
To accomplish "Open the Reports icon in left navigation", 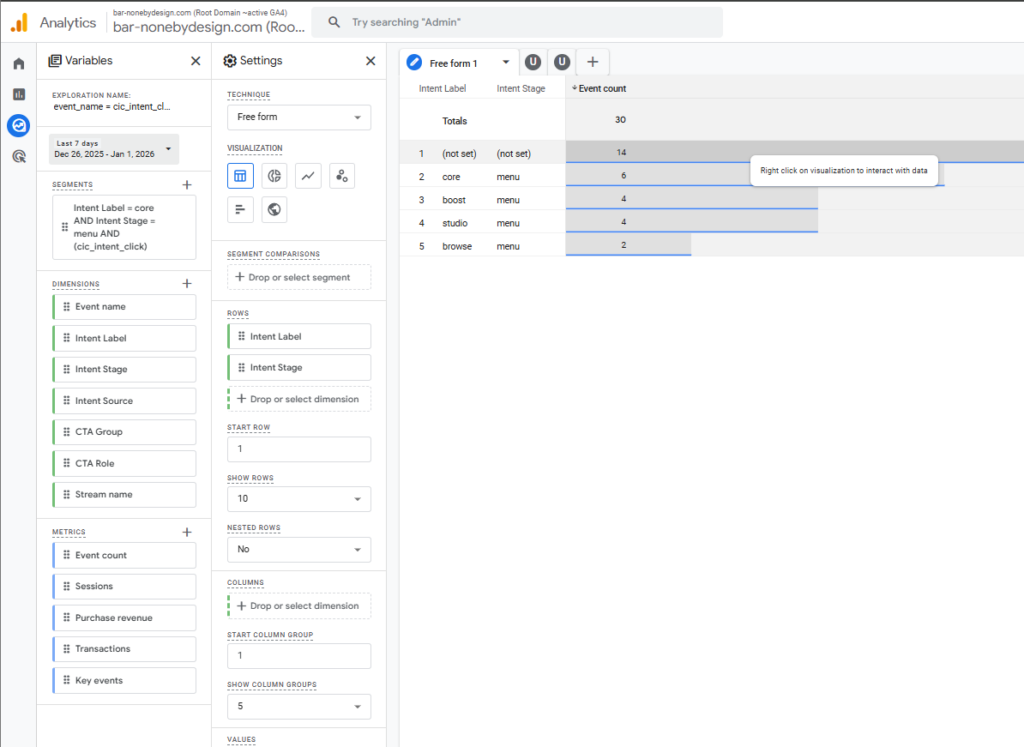I will pyautogui.click(x=18, y=94).
